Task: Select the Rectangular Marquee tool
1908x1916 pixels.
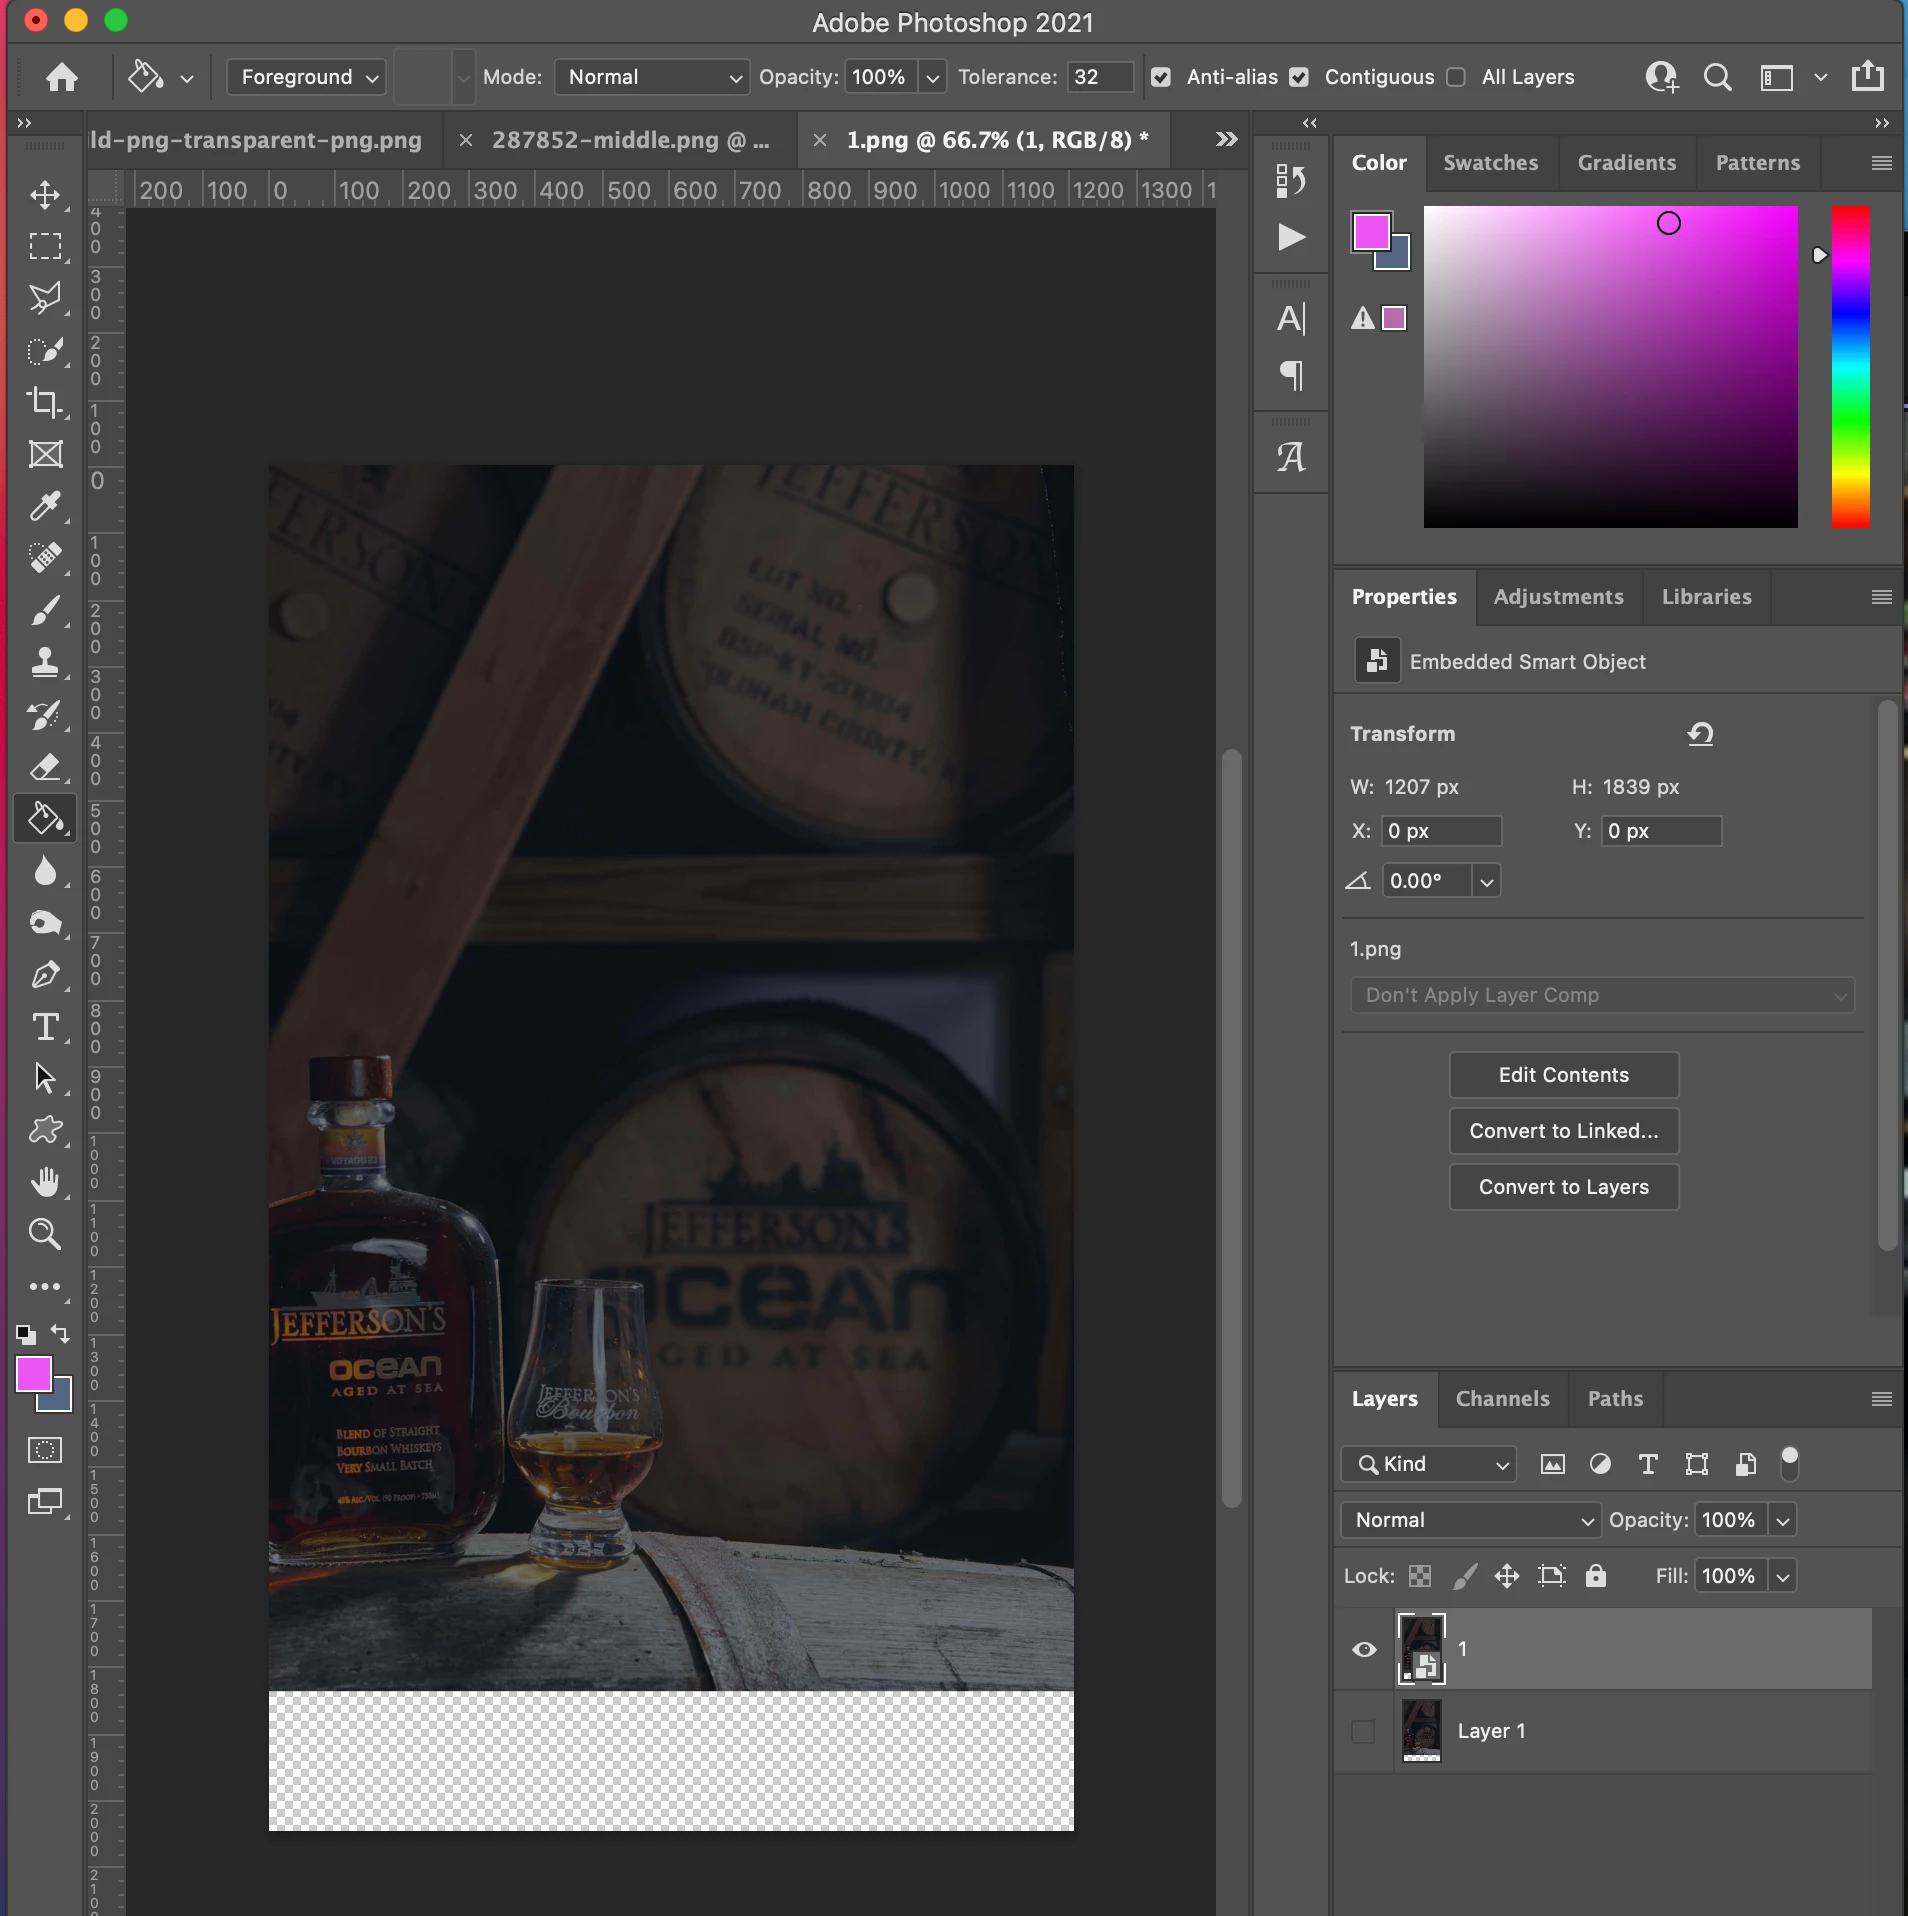Action: [x=45, y=246]
